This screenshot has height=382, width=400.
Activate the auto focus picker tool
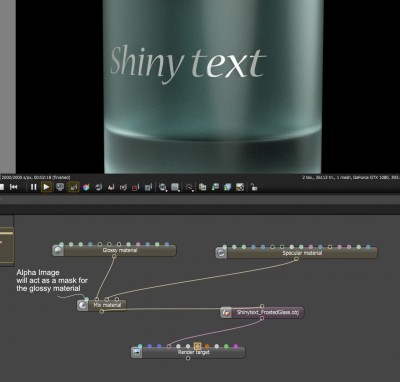[x=73, y=187]
